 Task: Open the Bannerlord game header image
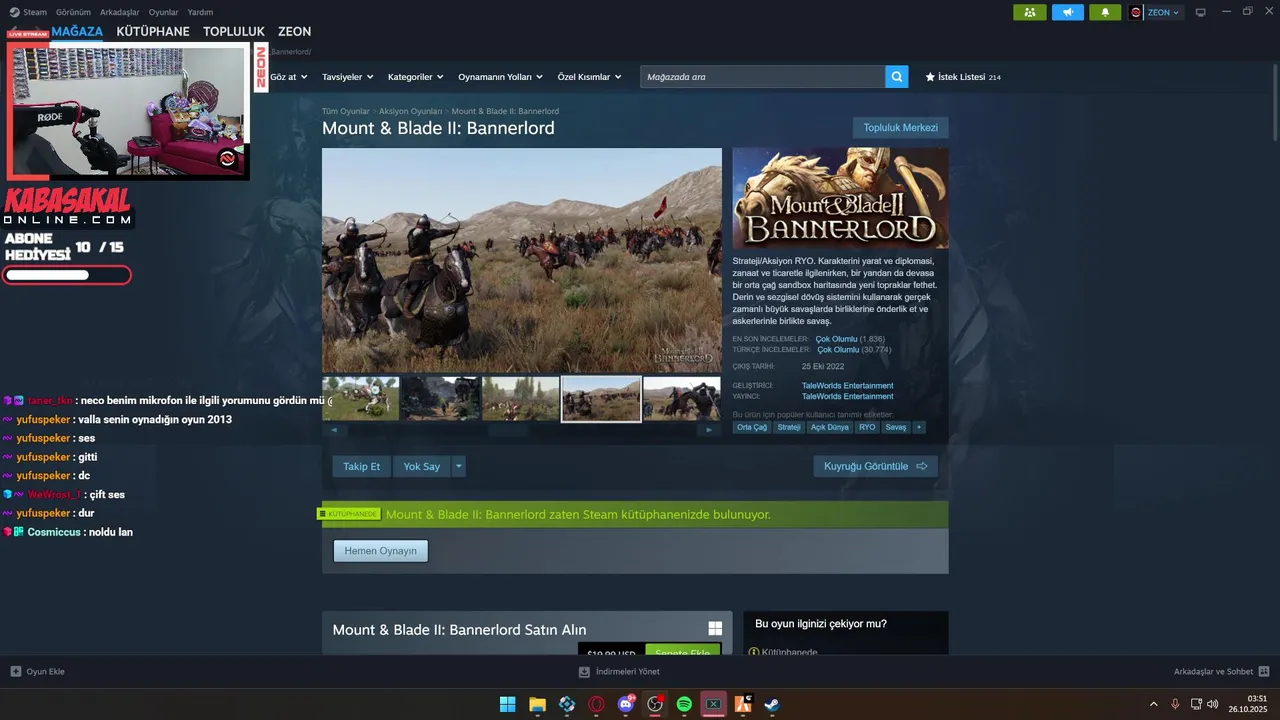click(840, 198)
